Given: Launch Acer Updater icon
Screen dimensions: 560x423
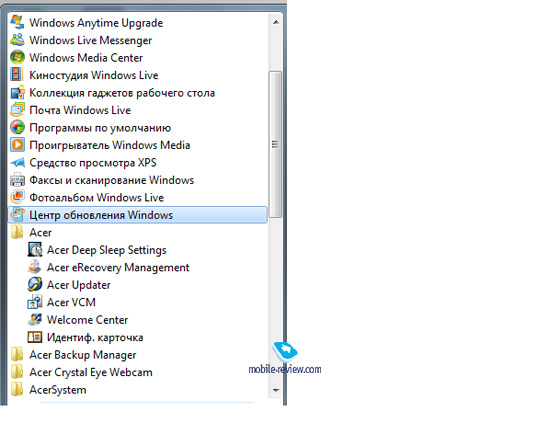Looking at the screenshot, I should 35,284.
